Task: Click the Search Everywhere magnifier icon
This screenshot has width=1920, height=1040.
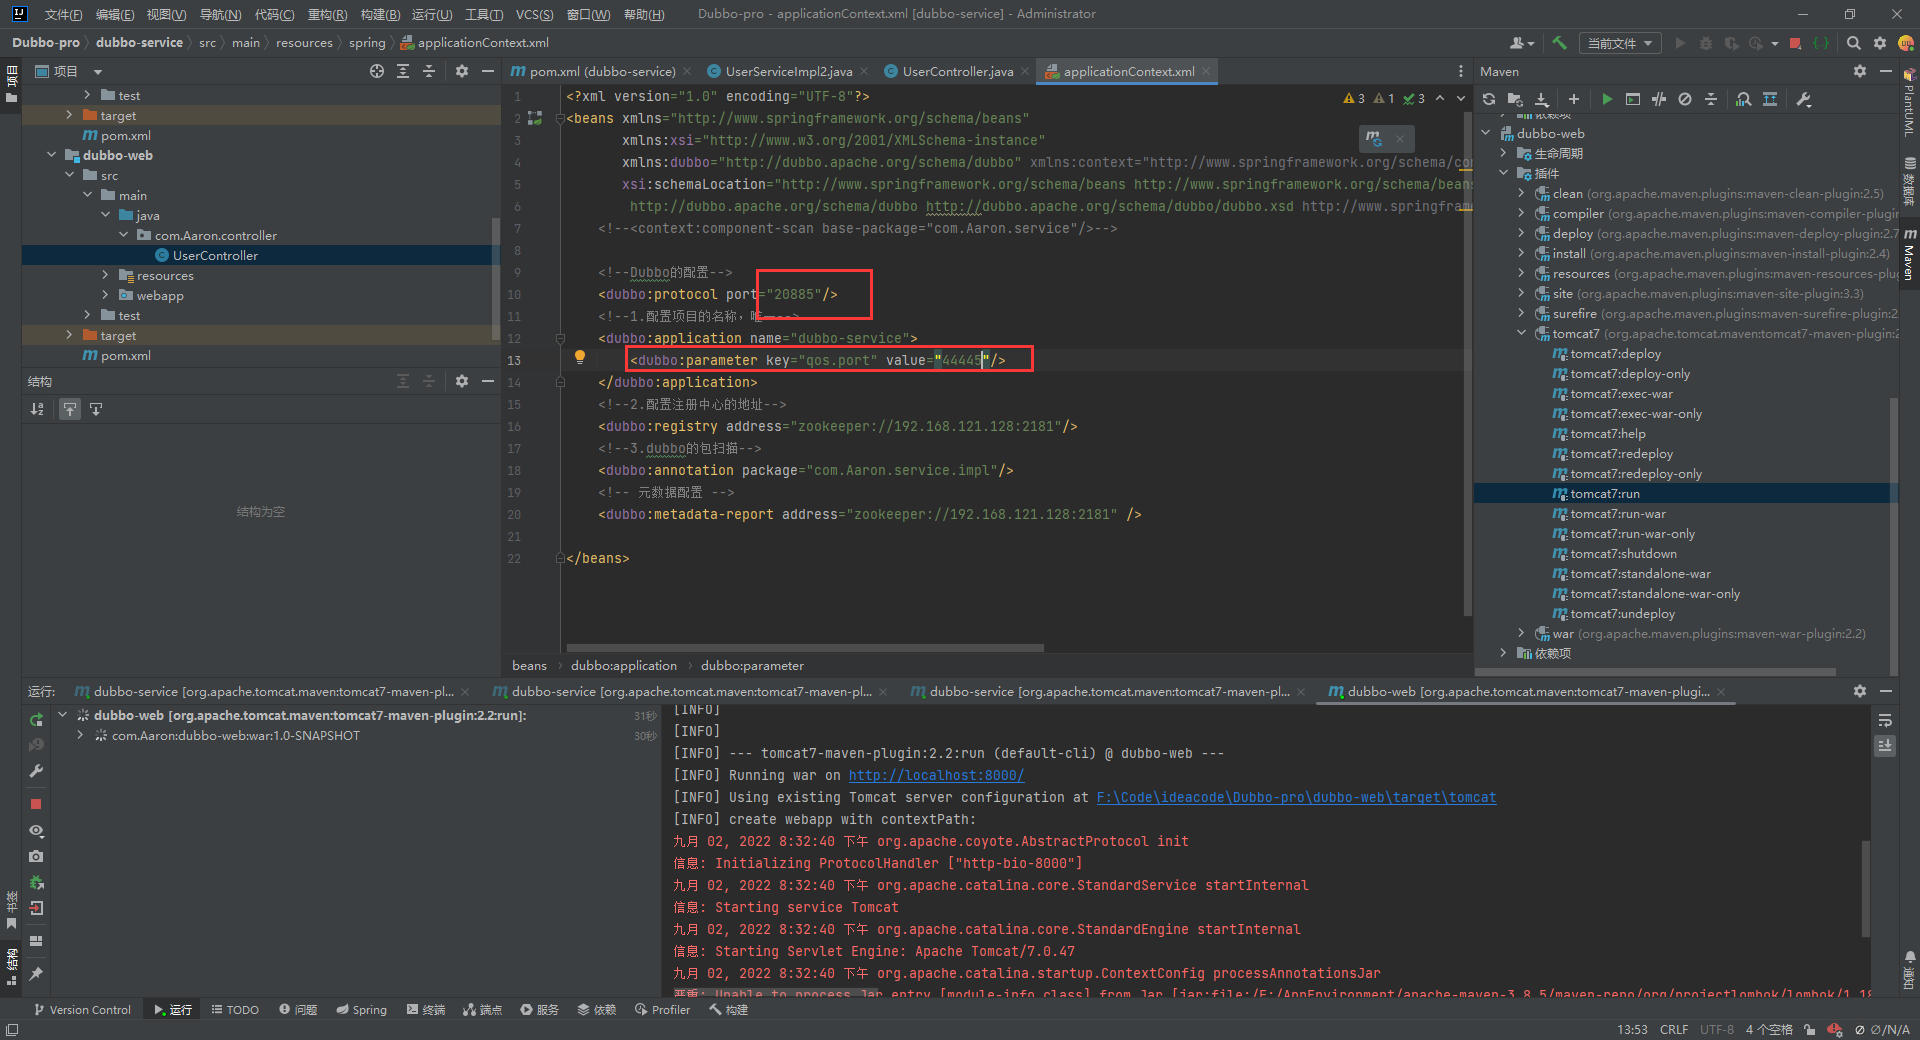Action: [x=1853, y=43]
